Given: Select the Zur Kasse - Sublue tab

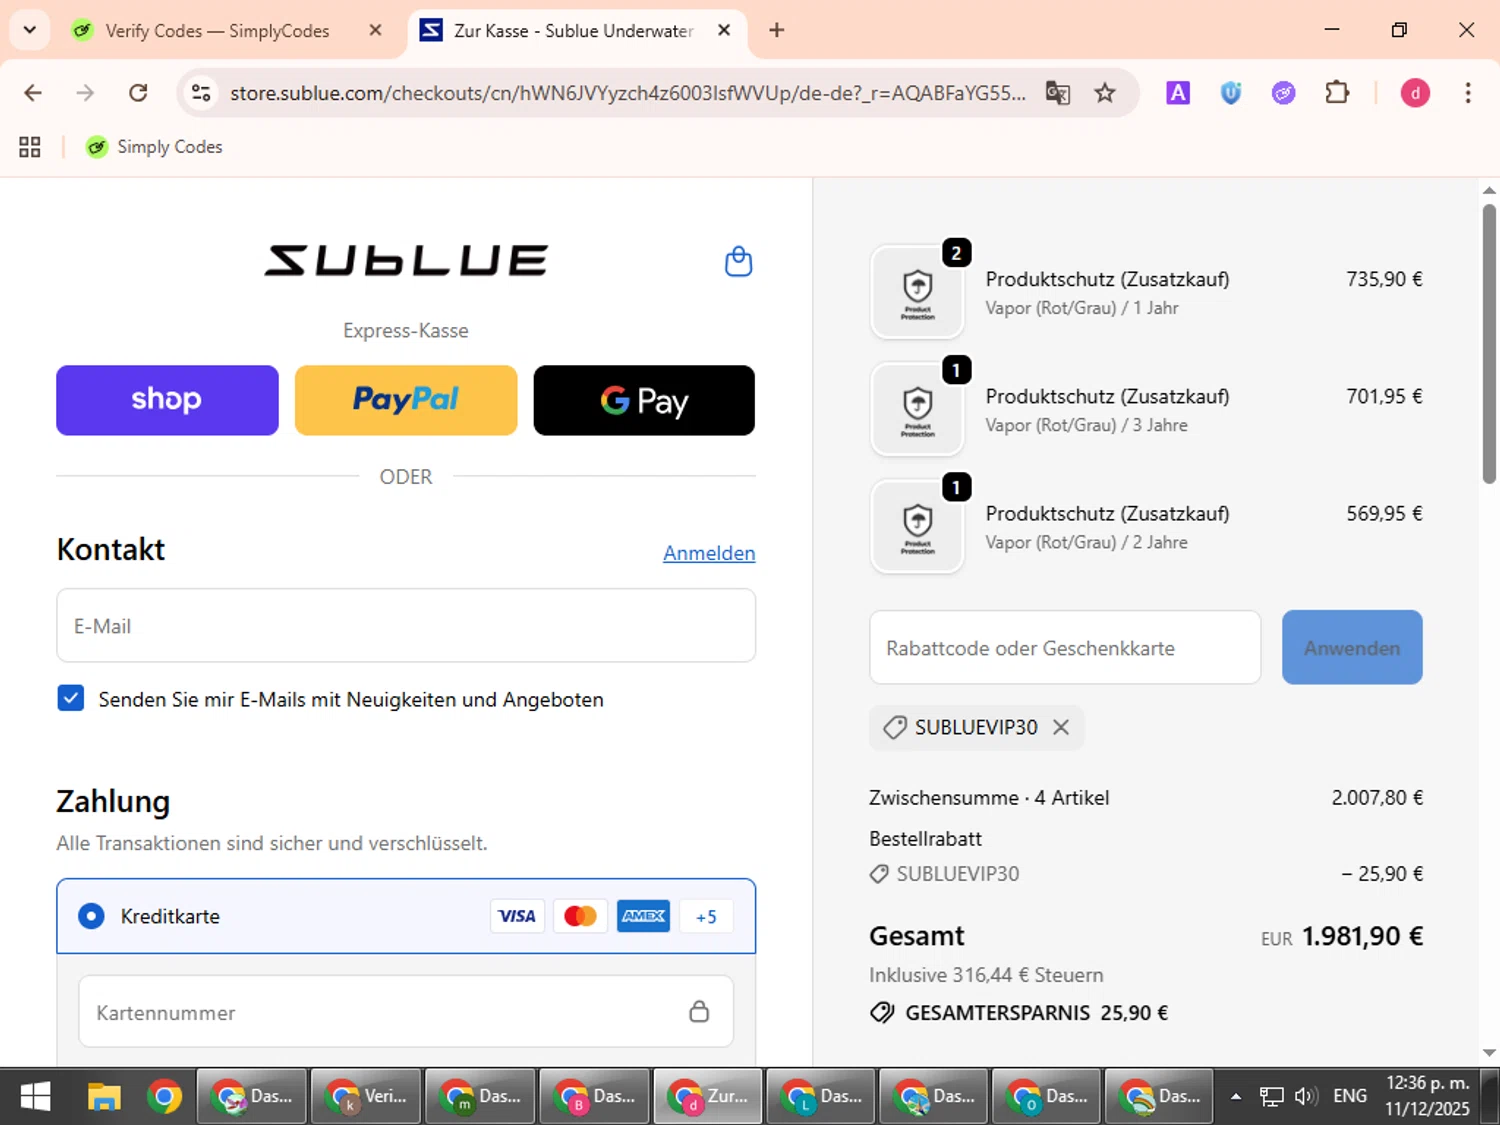Looking at the screenshot, I should point(574,31).
